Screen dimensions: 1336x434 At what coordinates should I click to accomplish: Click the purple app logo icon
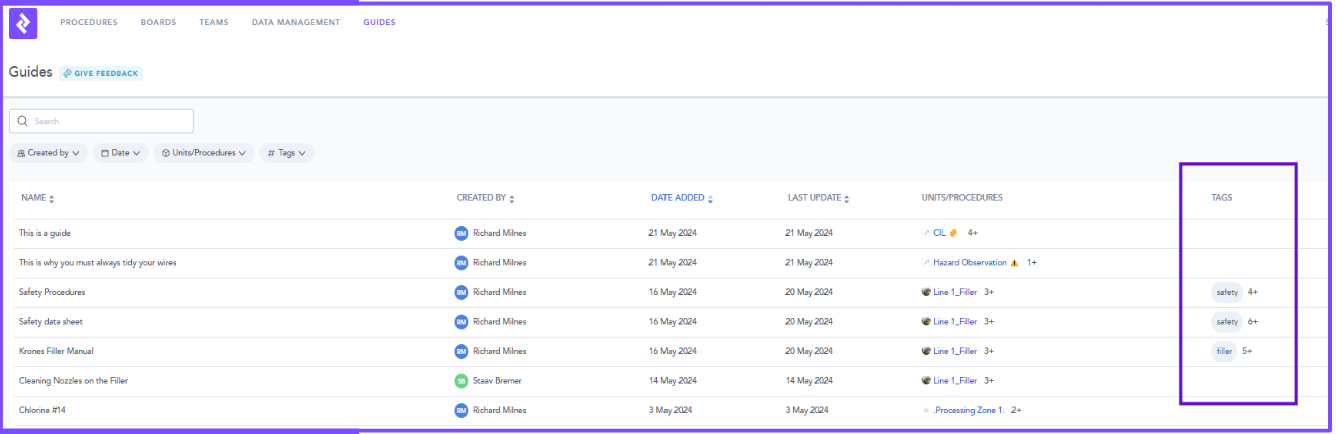pyautogui.click(x=23, y=22)
